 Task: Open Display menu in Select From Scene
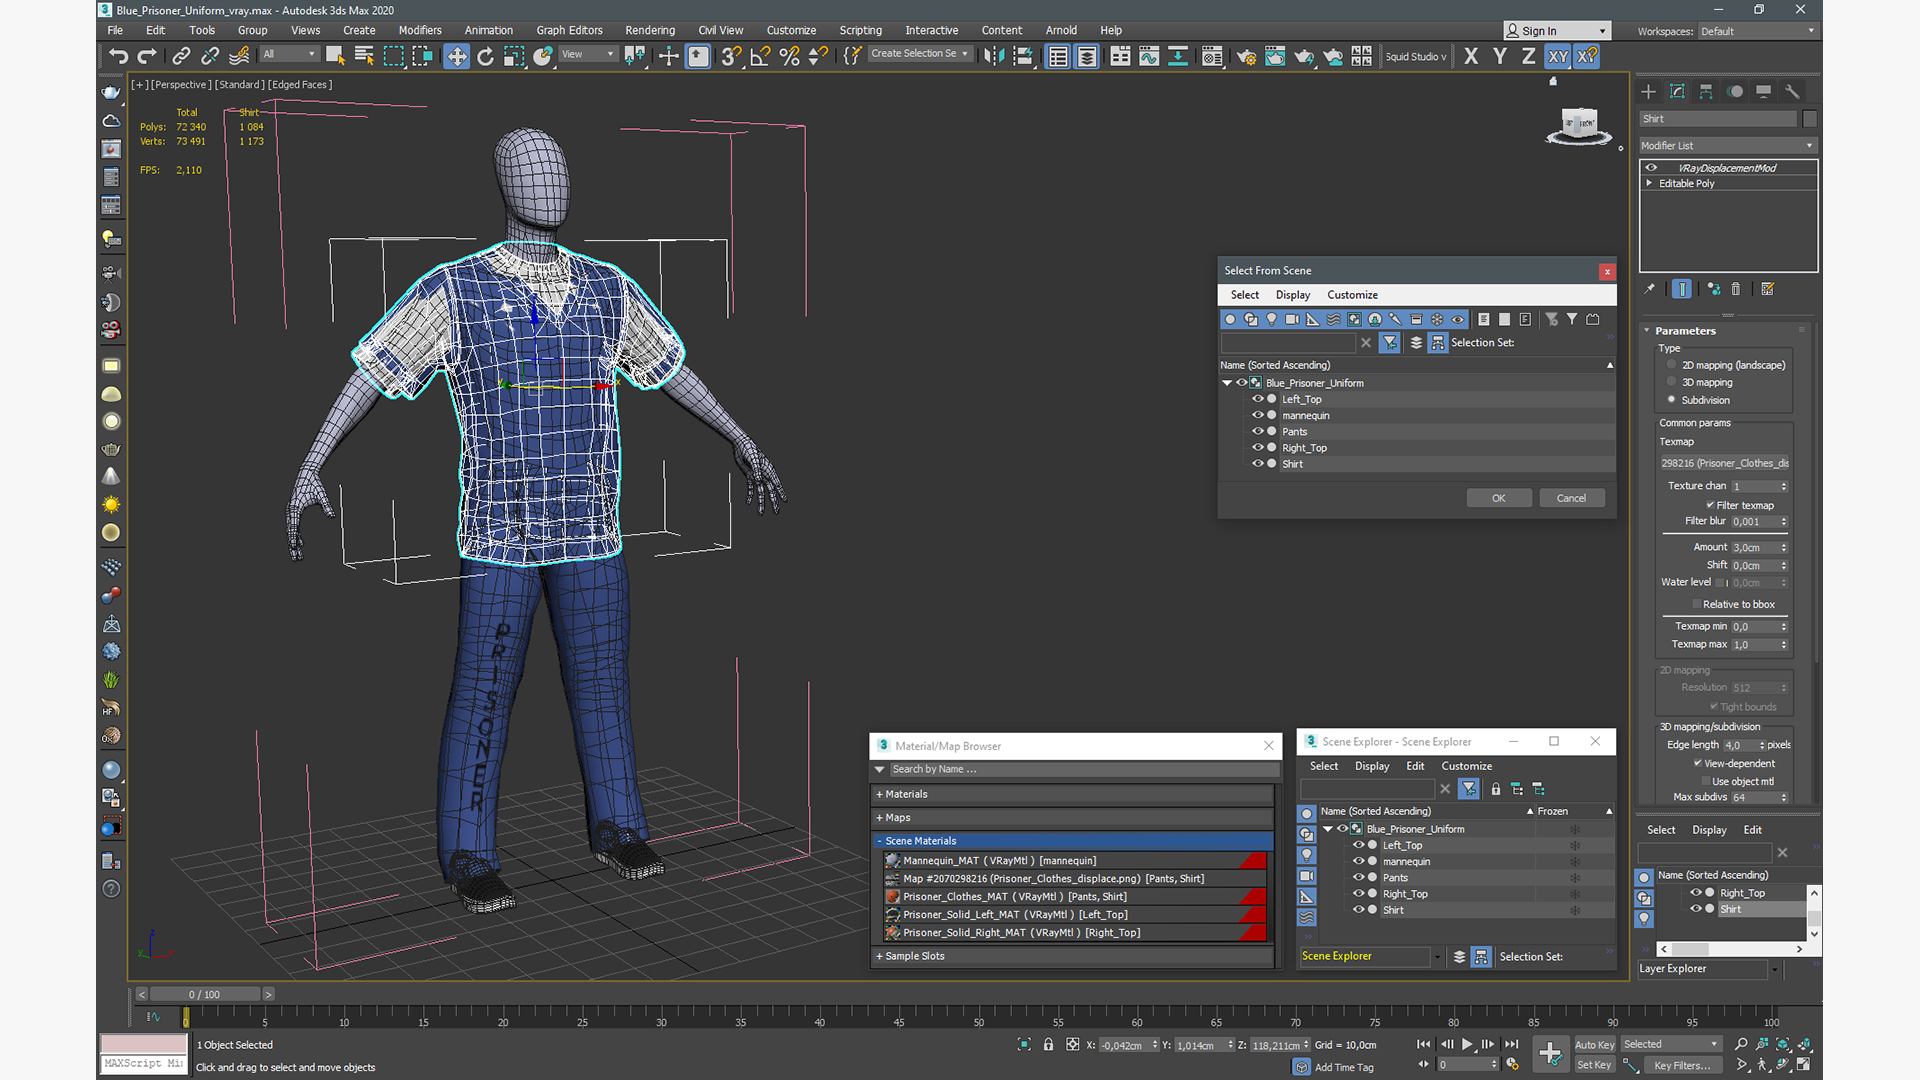[x=1292, y=295]
